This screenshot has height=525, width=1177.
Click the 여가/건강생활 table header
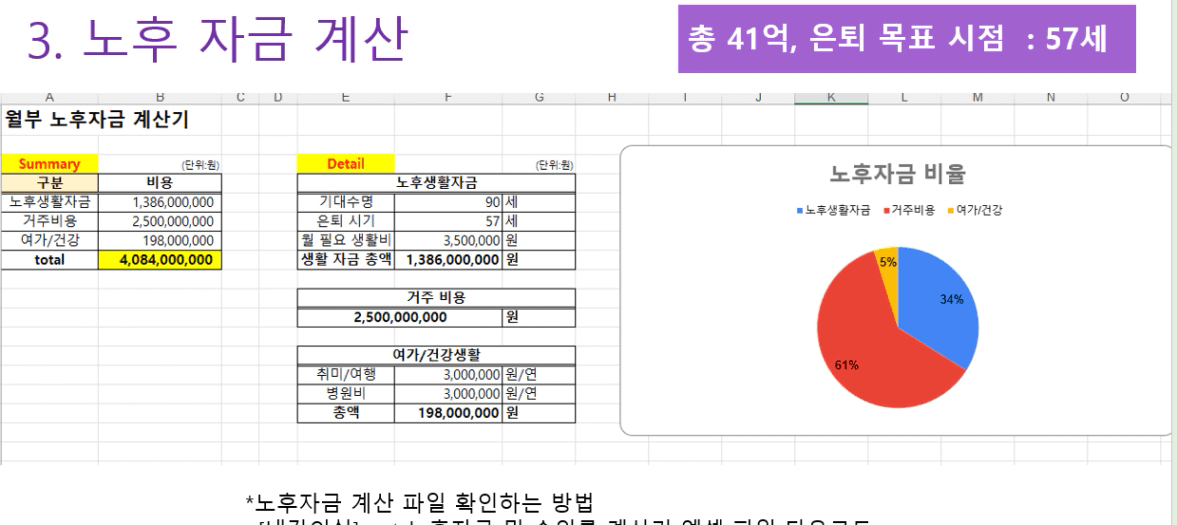pyautogui.click(x=436, y=355)
